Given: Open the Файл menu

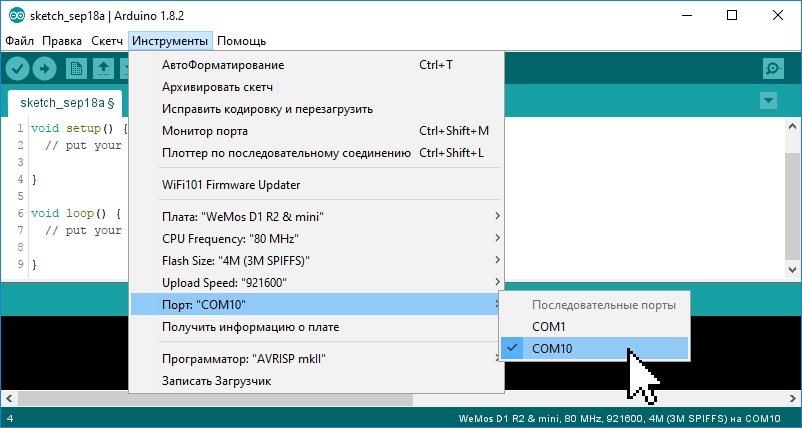Looking at the screenshot, I should tap(19, 41).
